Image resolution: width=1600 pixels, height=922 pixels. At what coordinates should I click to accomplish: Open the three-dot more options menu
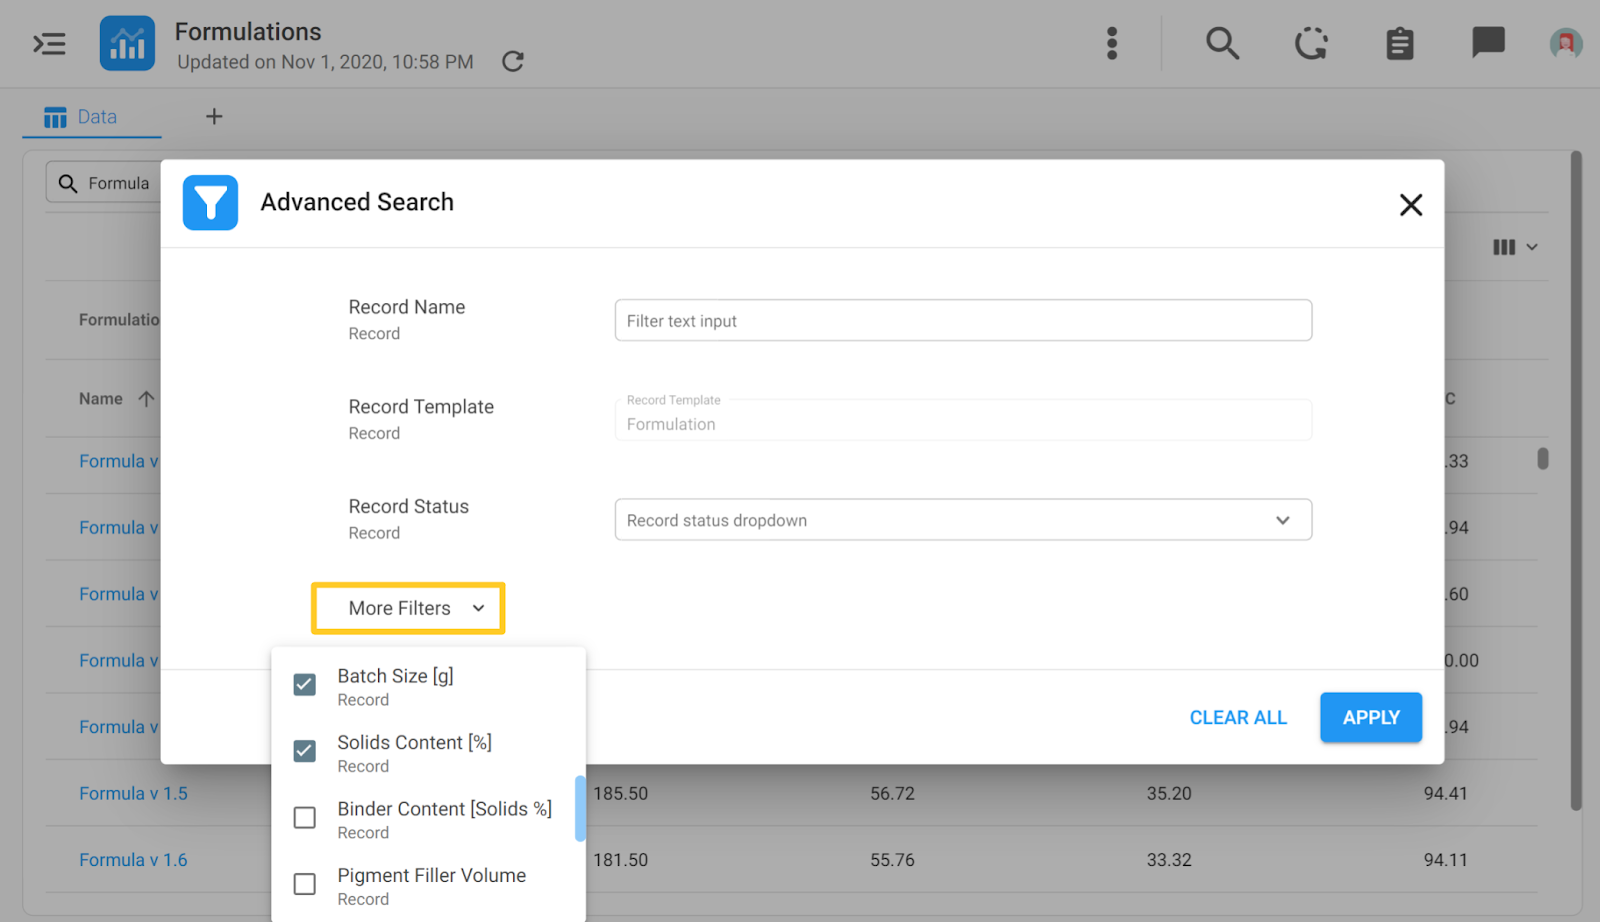click(x=1112, y=43)
